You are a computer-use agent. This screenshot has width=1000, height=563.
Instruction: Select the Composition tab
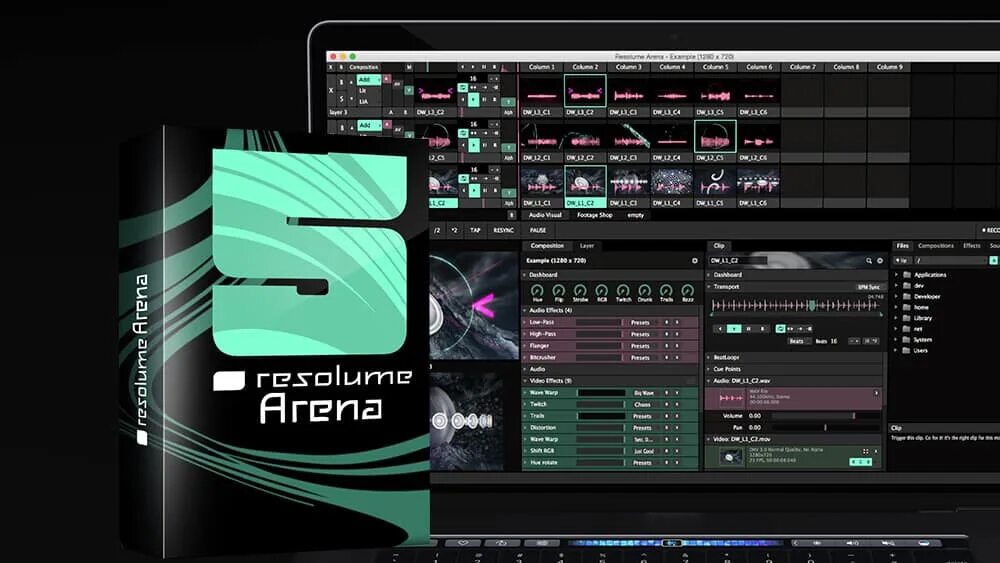pos(547,246)
